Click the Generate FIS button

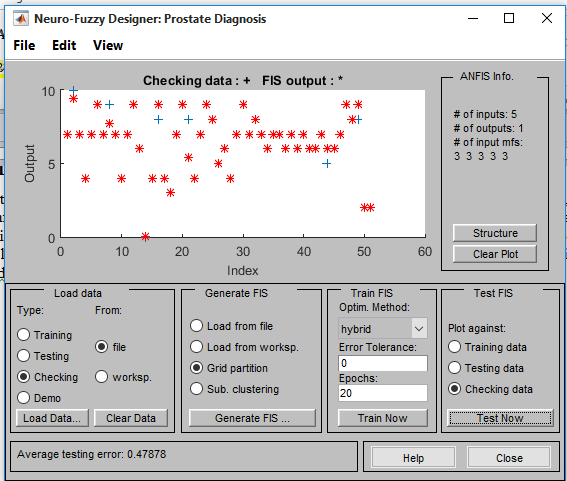click(x=252, y=418)
